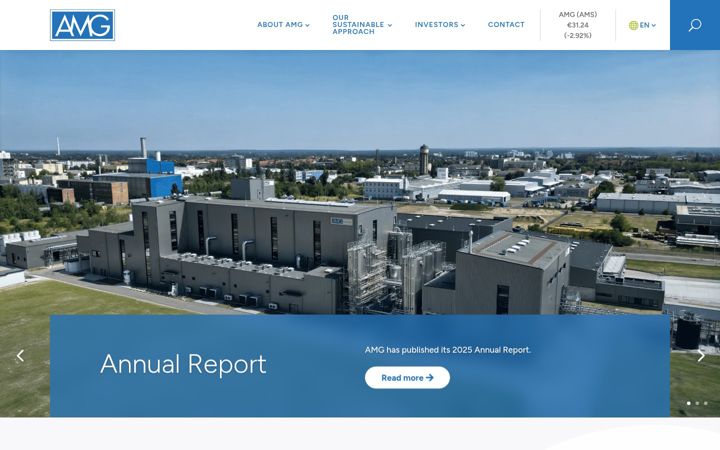The height and width of the screenshot is (450, 720).
Task: Click the Annual Report heading
Action: pyautogui.click(x=183, y=365)
